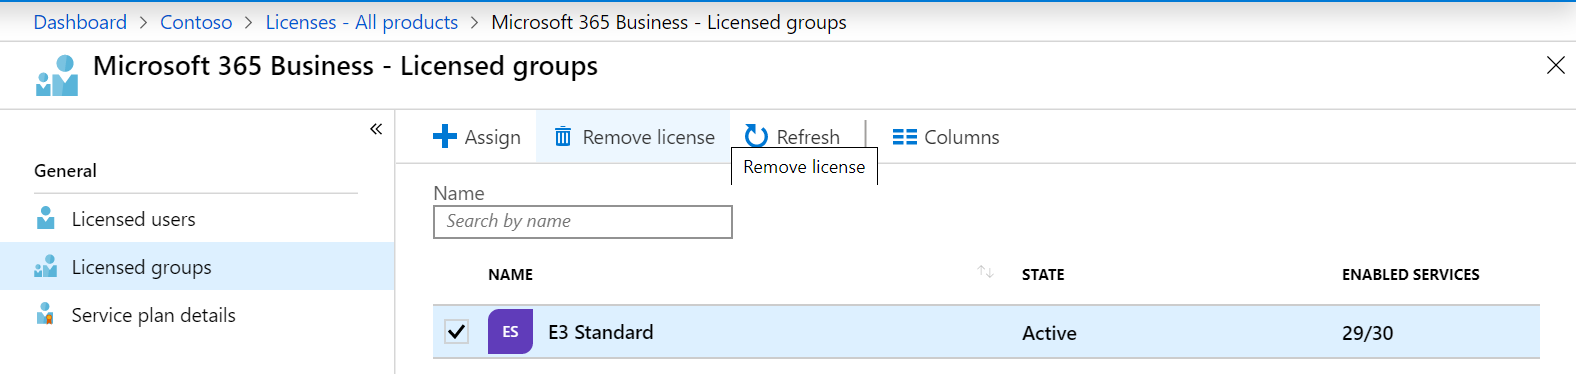Click the ES purple group avatar
Viewport: 1576px width, 374px height.
(x=510, y=332)
